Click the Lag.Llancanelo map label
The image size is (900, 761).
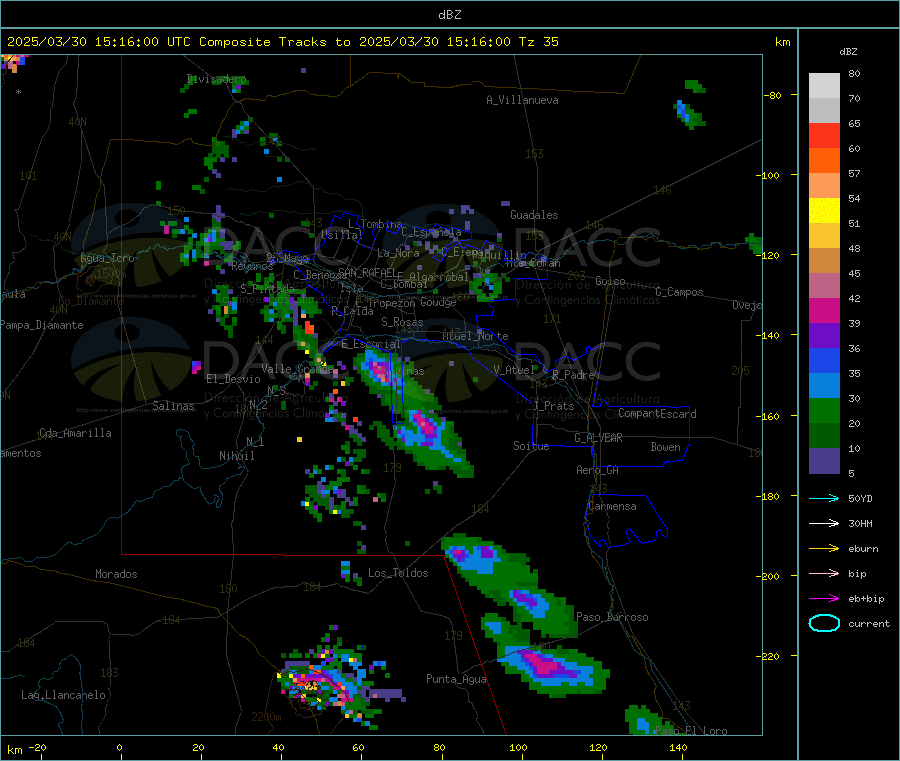point(63,695)
